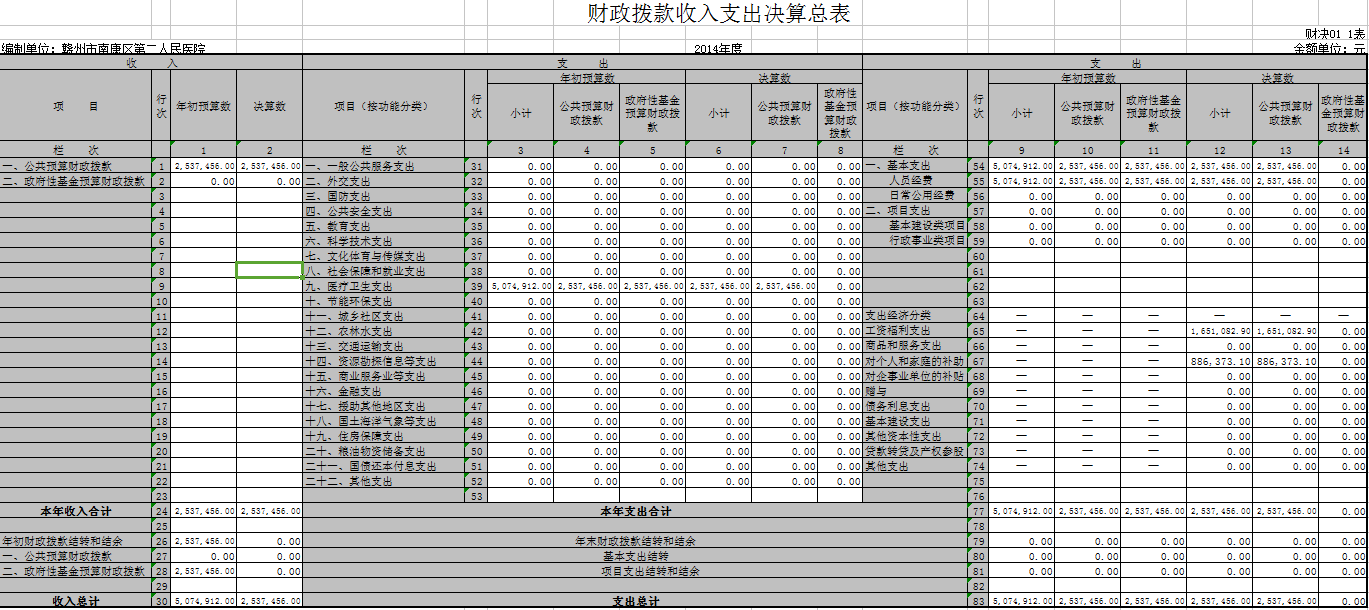Select the 三、国防支出 cell
1369x610 pixels.
tap(384, 197)
